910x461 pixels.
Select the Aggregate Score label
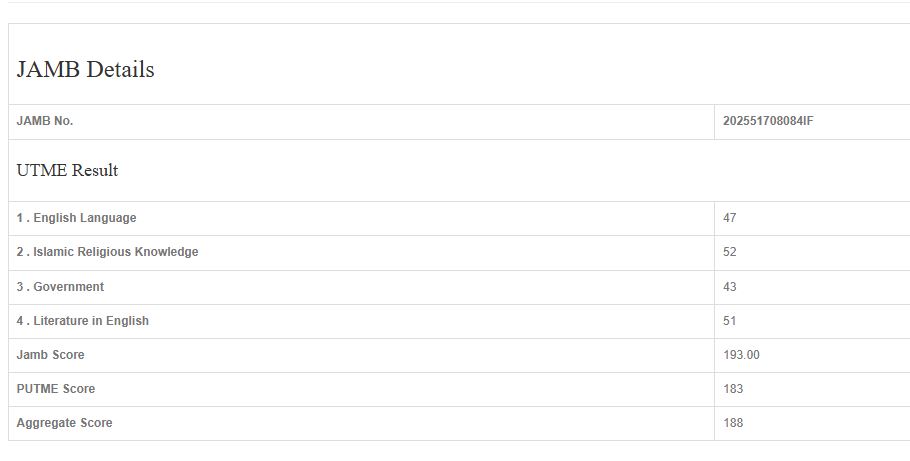64,423
